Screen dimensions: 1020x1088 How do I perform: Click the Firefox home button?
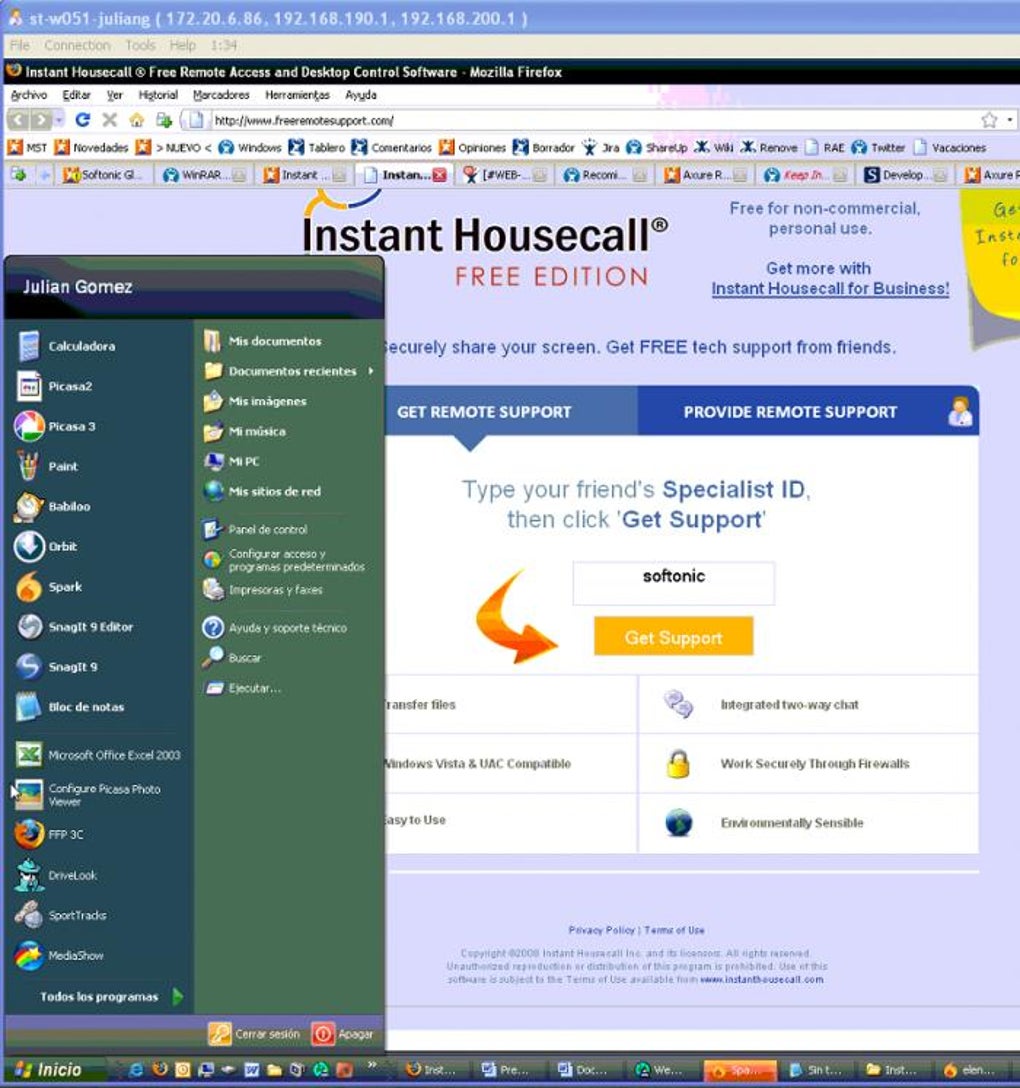[137, 120]
